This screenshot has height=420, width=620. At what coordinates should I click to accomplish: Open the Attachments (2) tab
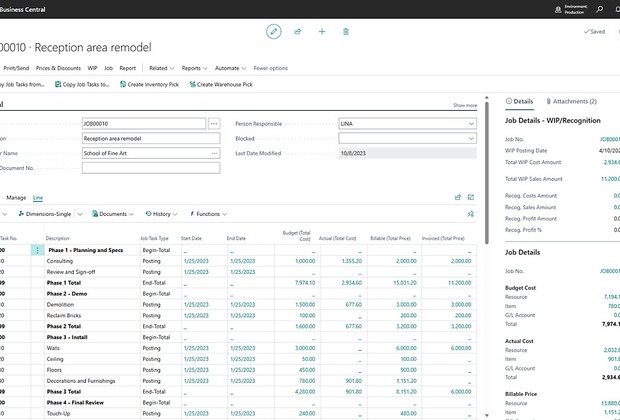571,101
